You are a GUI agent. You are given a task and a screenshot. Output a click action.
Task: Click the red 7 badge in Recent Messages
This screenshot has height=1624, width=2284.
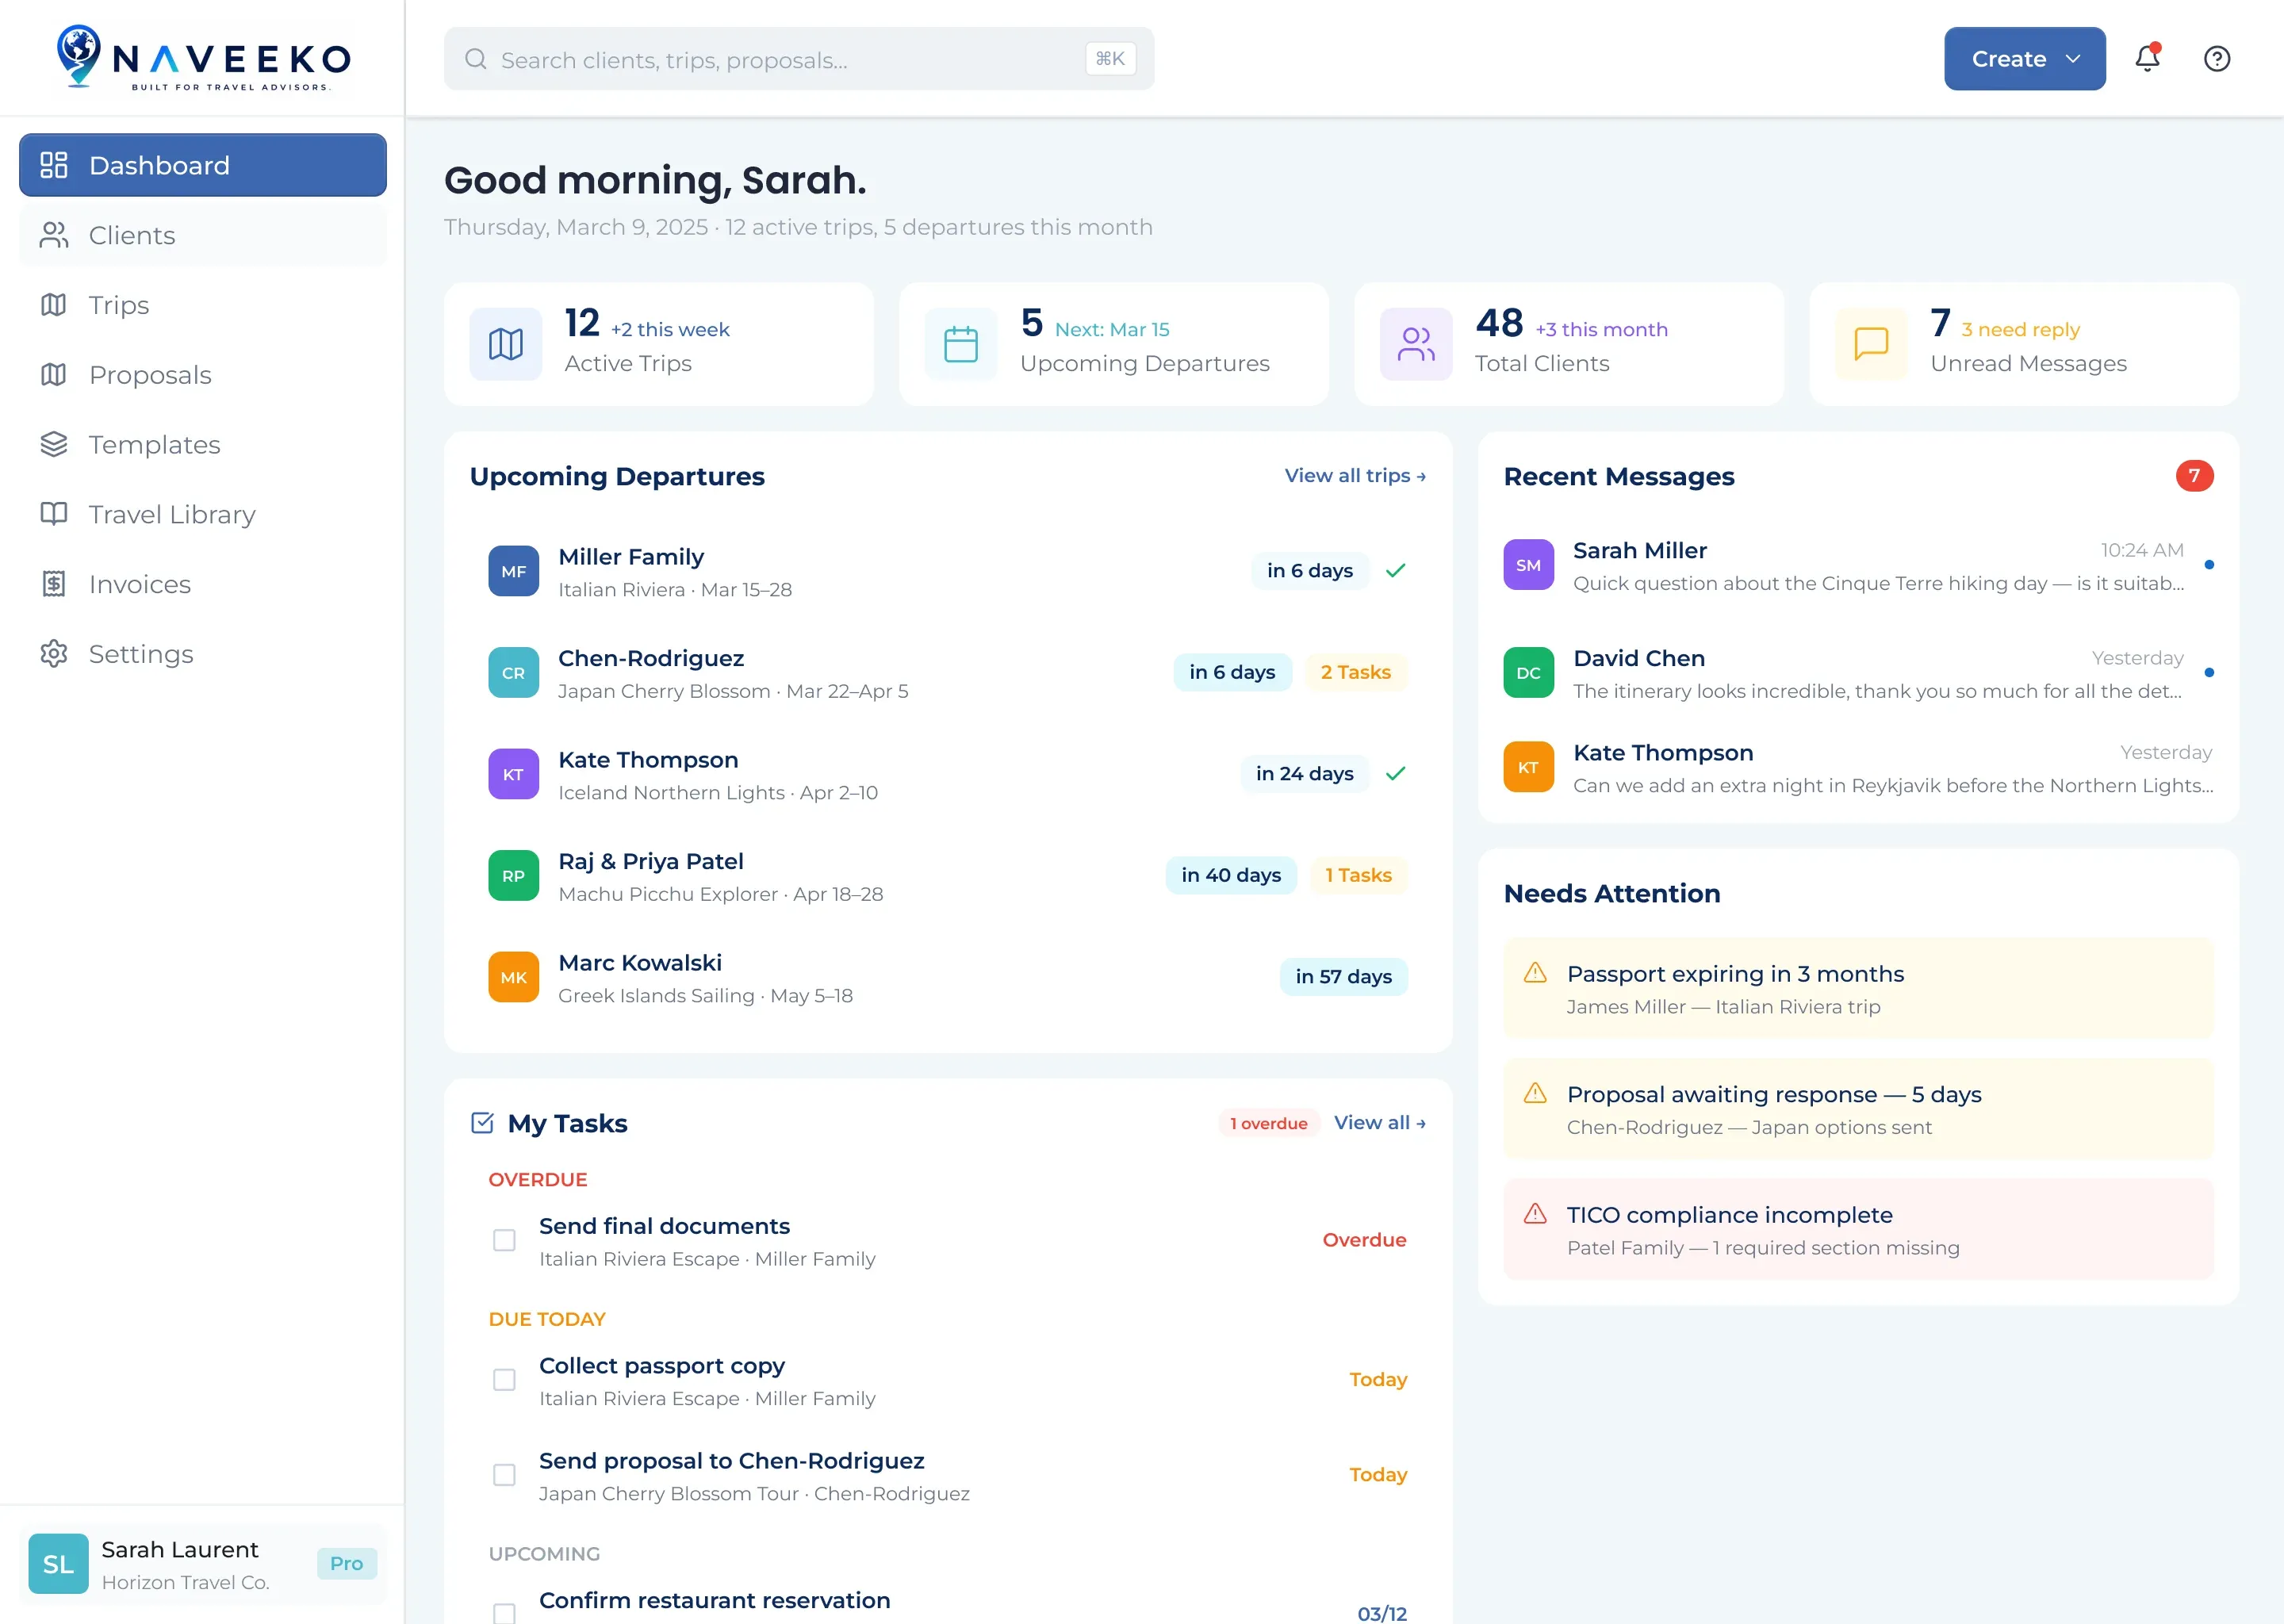[2194, 476]
